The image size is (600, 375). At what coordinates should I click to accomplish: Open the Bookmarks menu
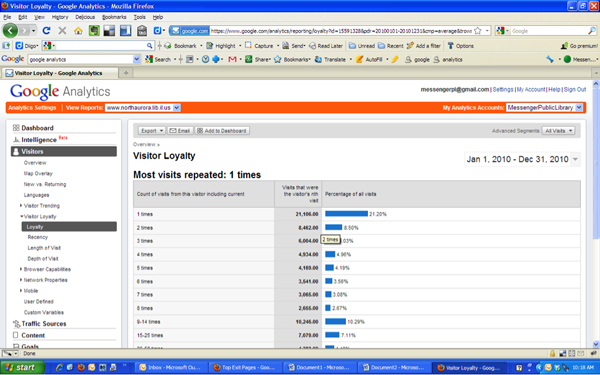(114, 17)
